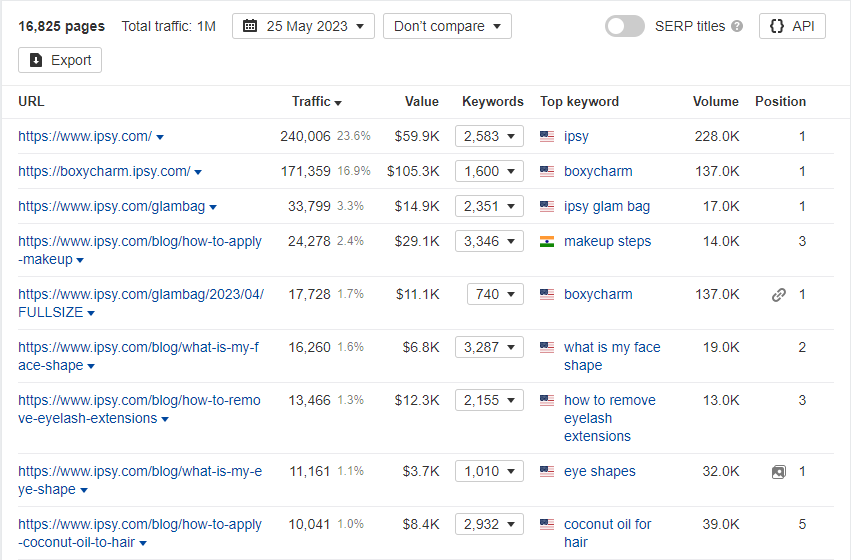Open the boxycharm.ipsy.com URL link

[104, 171]
